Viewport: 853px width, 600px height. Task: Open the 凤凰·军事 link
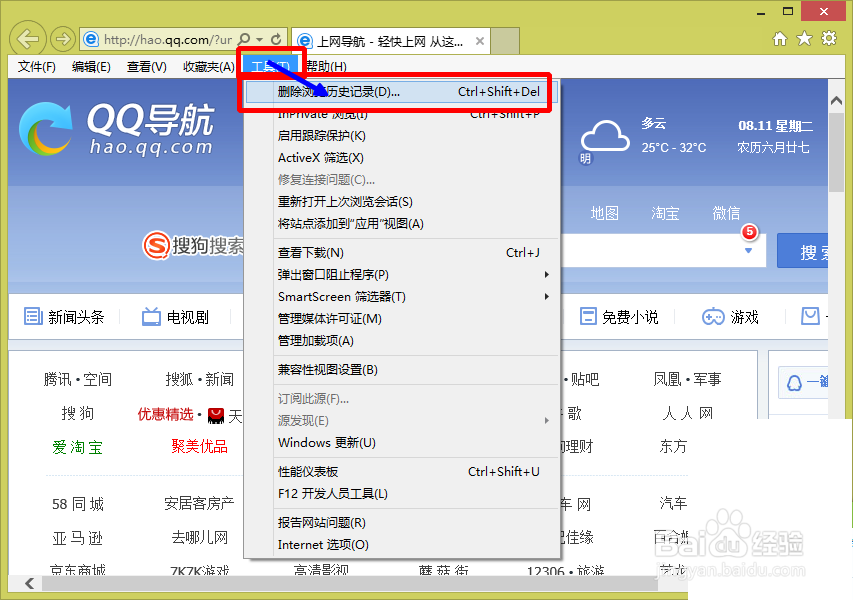tap(688, 380)
